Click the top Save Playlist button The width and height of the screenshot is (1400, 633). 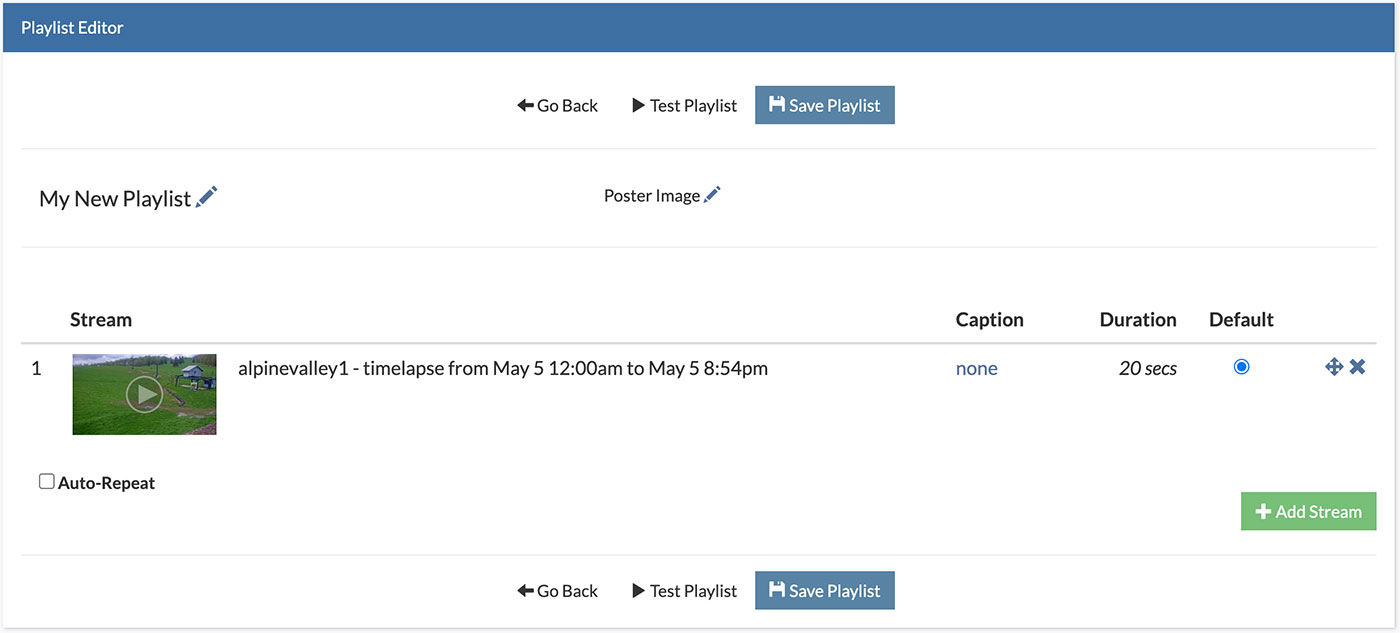(x=825, y=105)
